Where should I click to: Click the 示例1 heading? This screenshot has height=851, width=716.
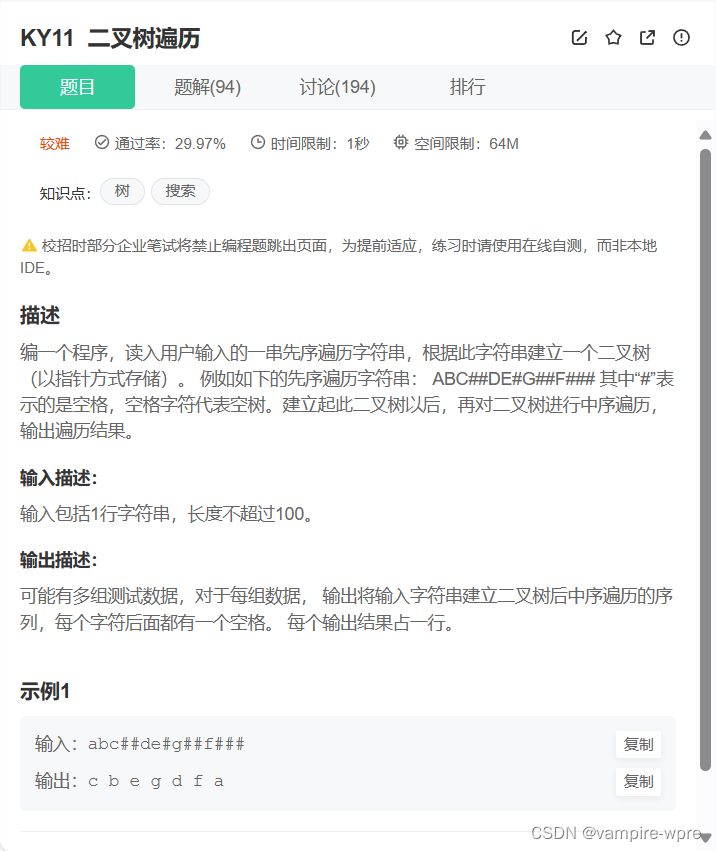[x=45, y=691]
